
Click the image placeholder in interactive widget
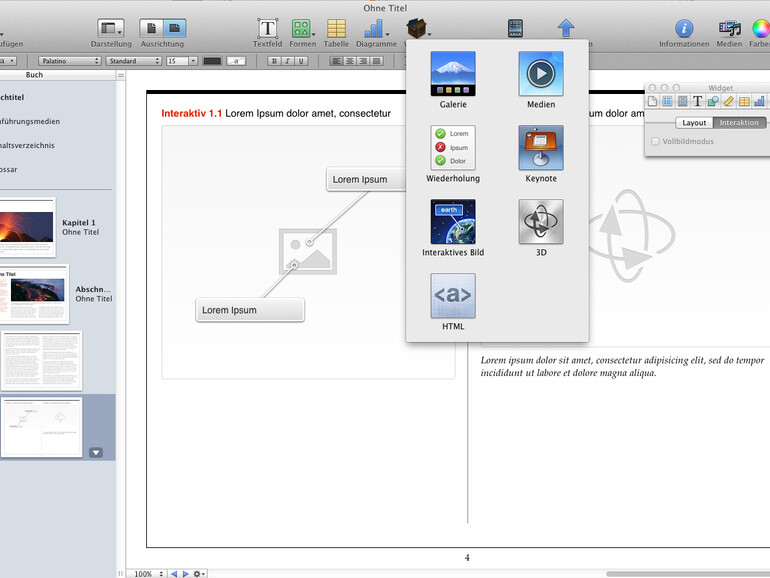click(308, 251)
